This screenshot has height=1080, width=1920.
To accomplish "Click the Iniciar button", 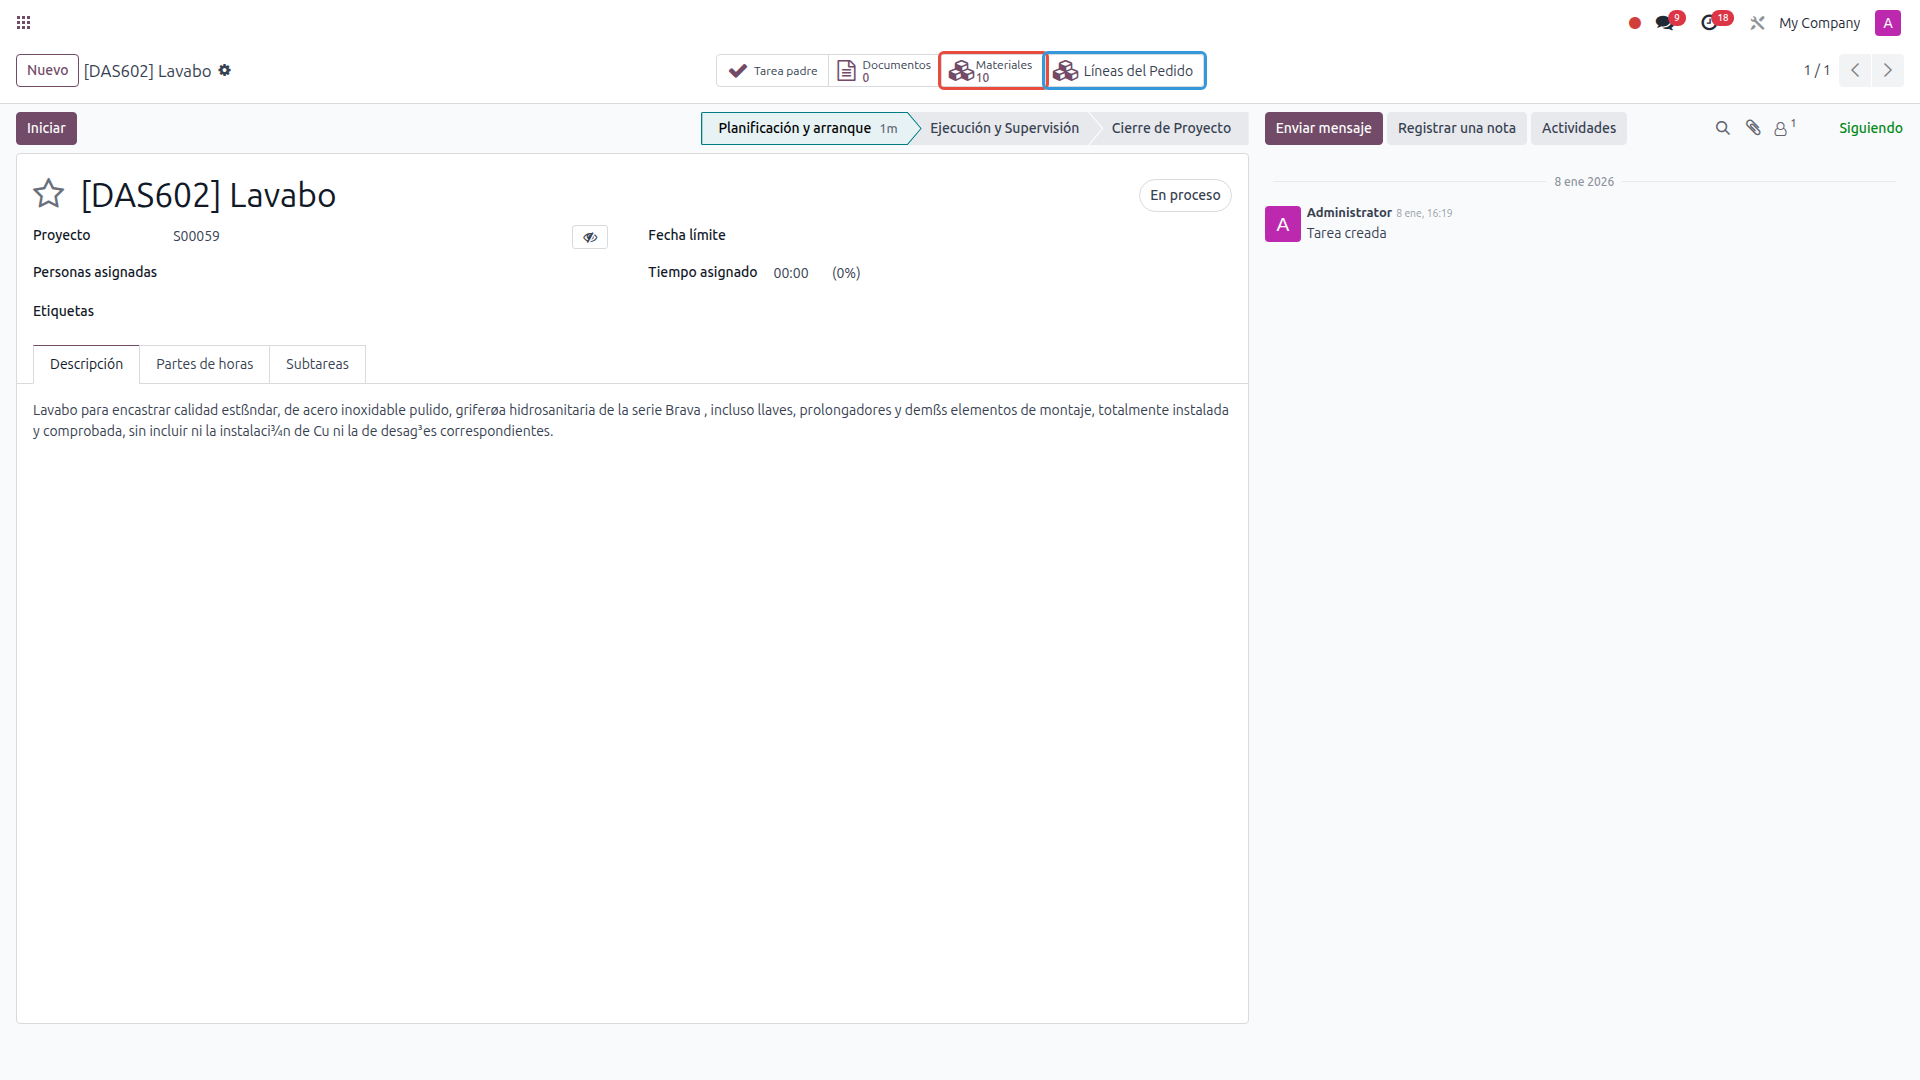I will [46, 128].
